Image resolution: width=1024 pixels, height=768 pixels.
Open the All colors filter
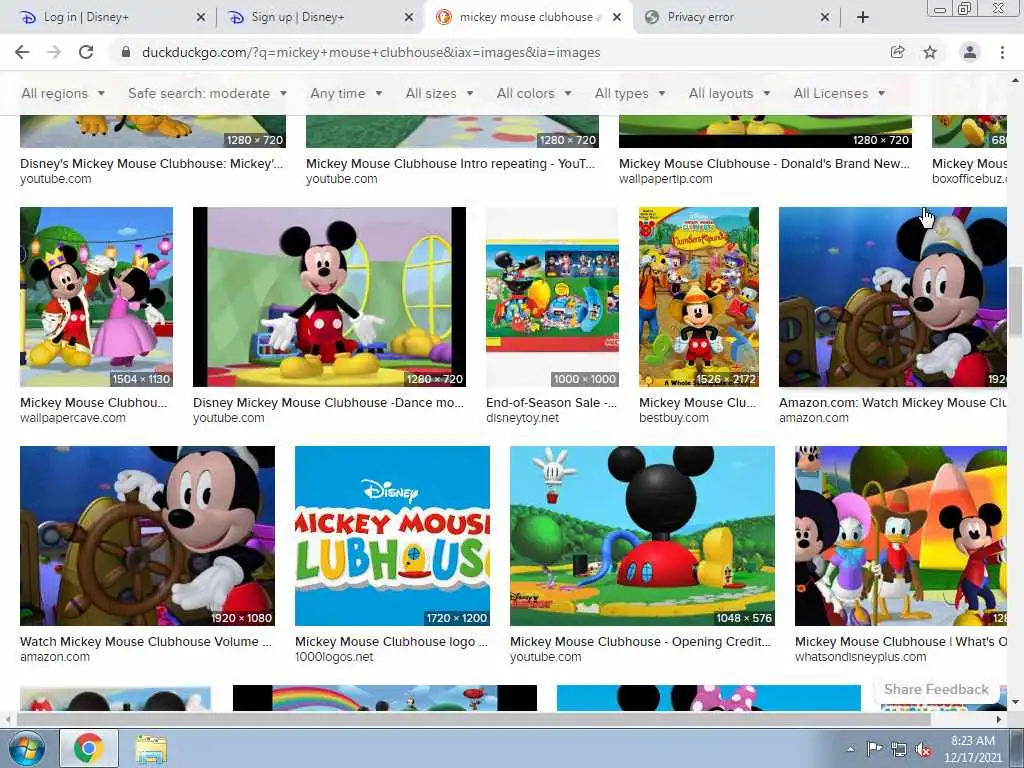pos(534,93)
